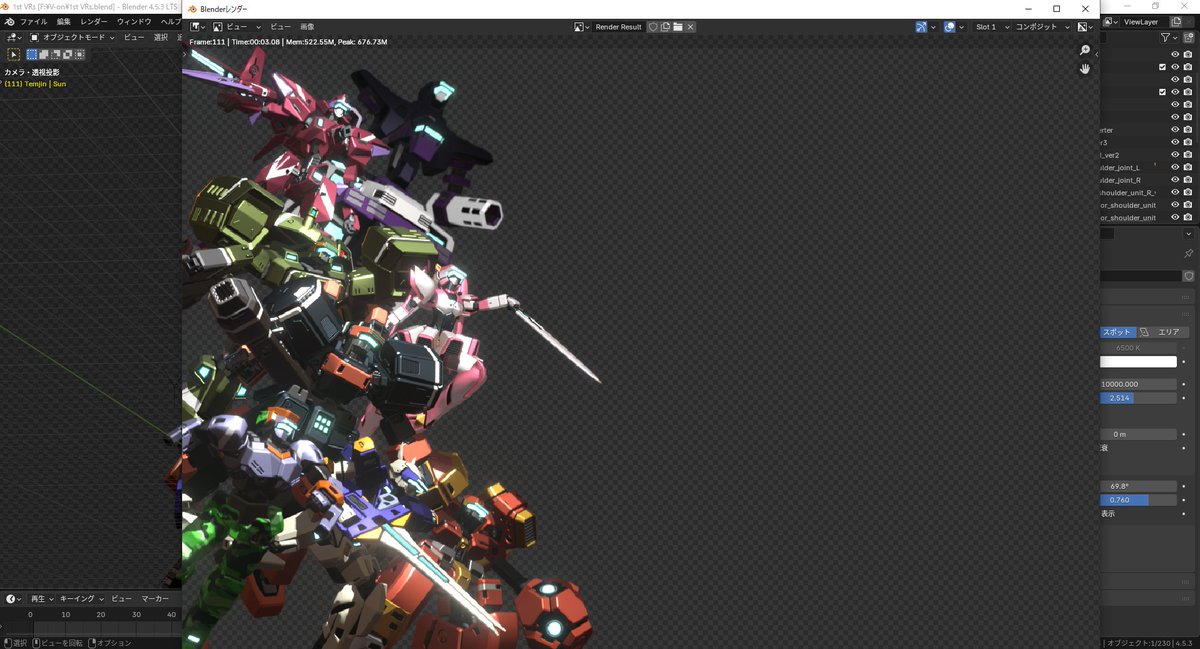Screen dimensions: 1200x649
Task: Open outliner filter funnel dropdown
Action: coord(1168,37)
